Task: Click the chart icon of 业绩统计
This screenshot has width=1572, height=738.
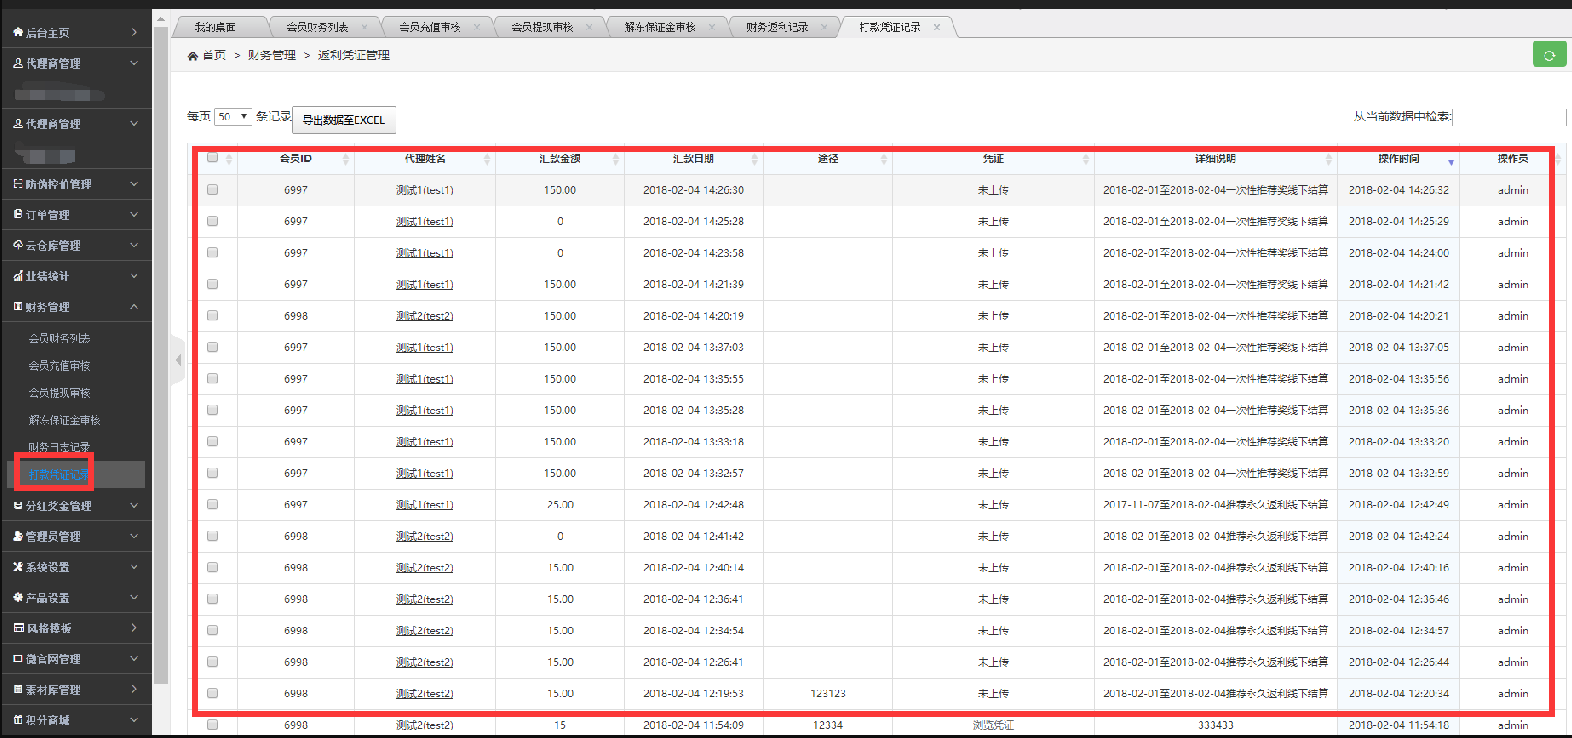Action: point(18,276)
